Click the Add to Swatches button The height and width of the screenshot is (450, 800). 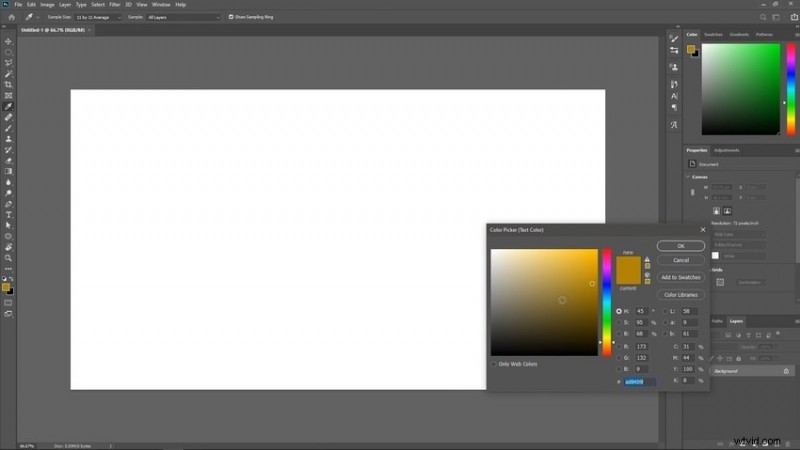pyautogui.click(x=680, y=277)
